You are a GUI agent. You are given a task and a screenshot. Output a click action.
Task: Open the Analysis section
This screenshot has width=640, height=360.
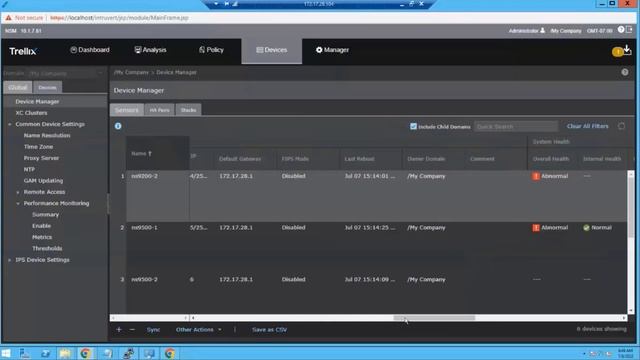click(150, 50)
